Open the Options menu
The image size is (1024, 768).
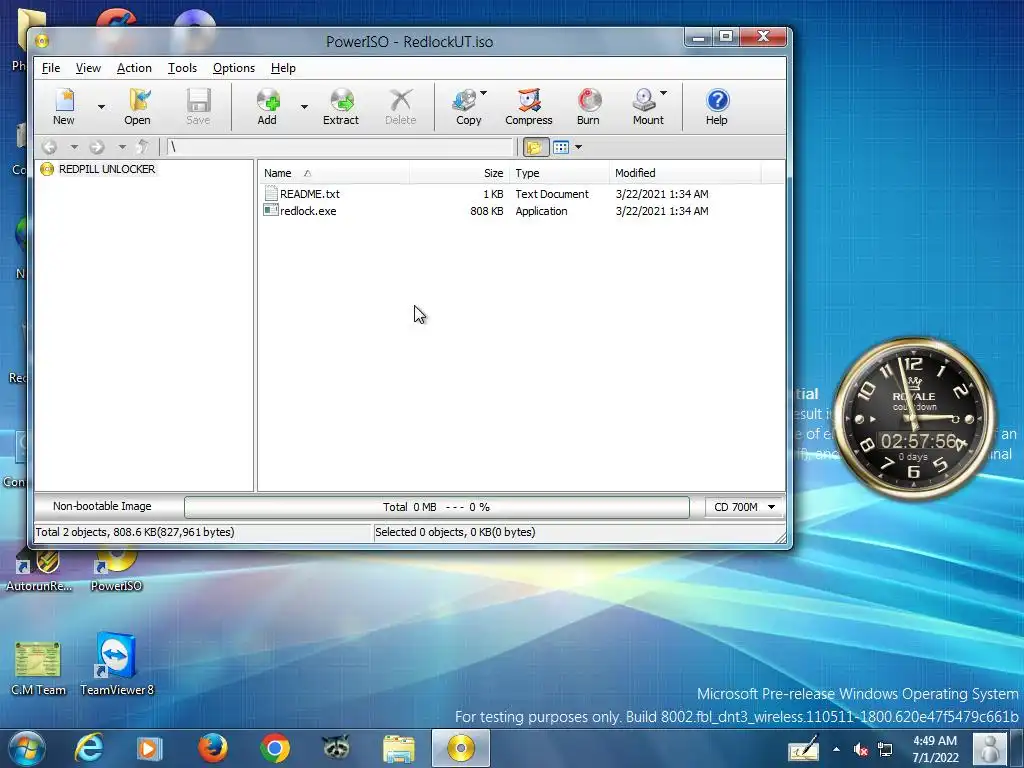pyautogui.click(x=234, y=68)
